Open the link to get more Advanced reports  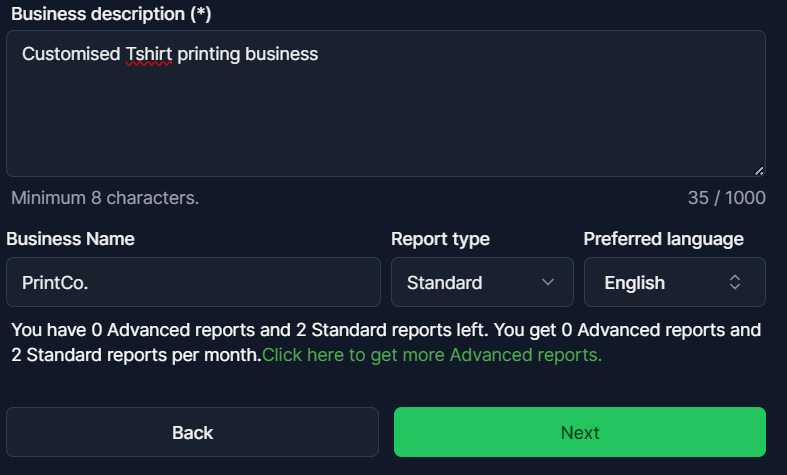point(432,355)
